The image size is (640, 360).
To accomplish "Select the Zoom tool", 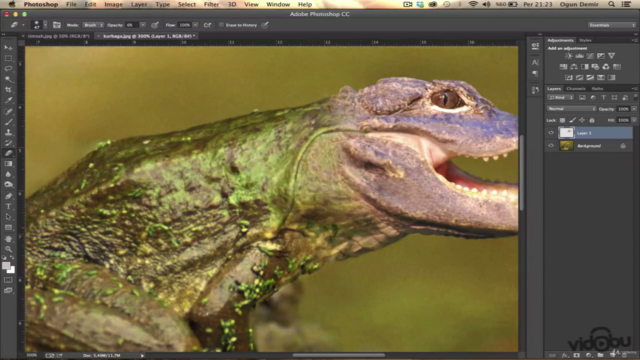I will tap(8, 249).
